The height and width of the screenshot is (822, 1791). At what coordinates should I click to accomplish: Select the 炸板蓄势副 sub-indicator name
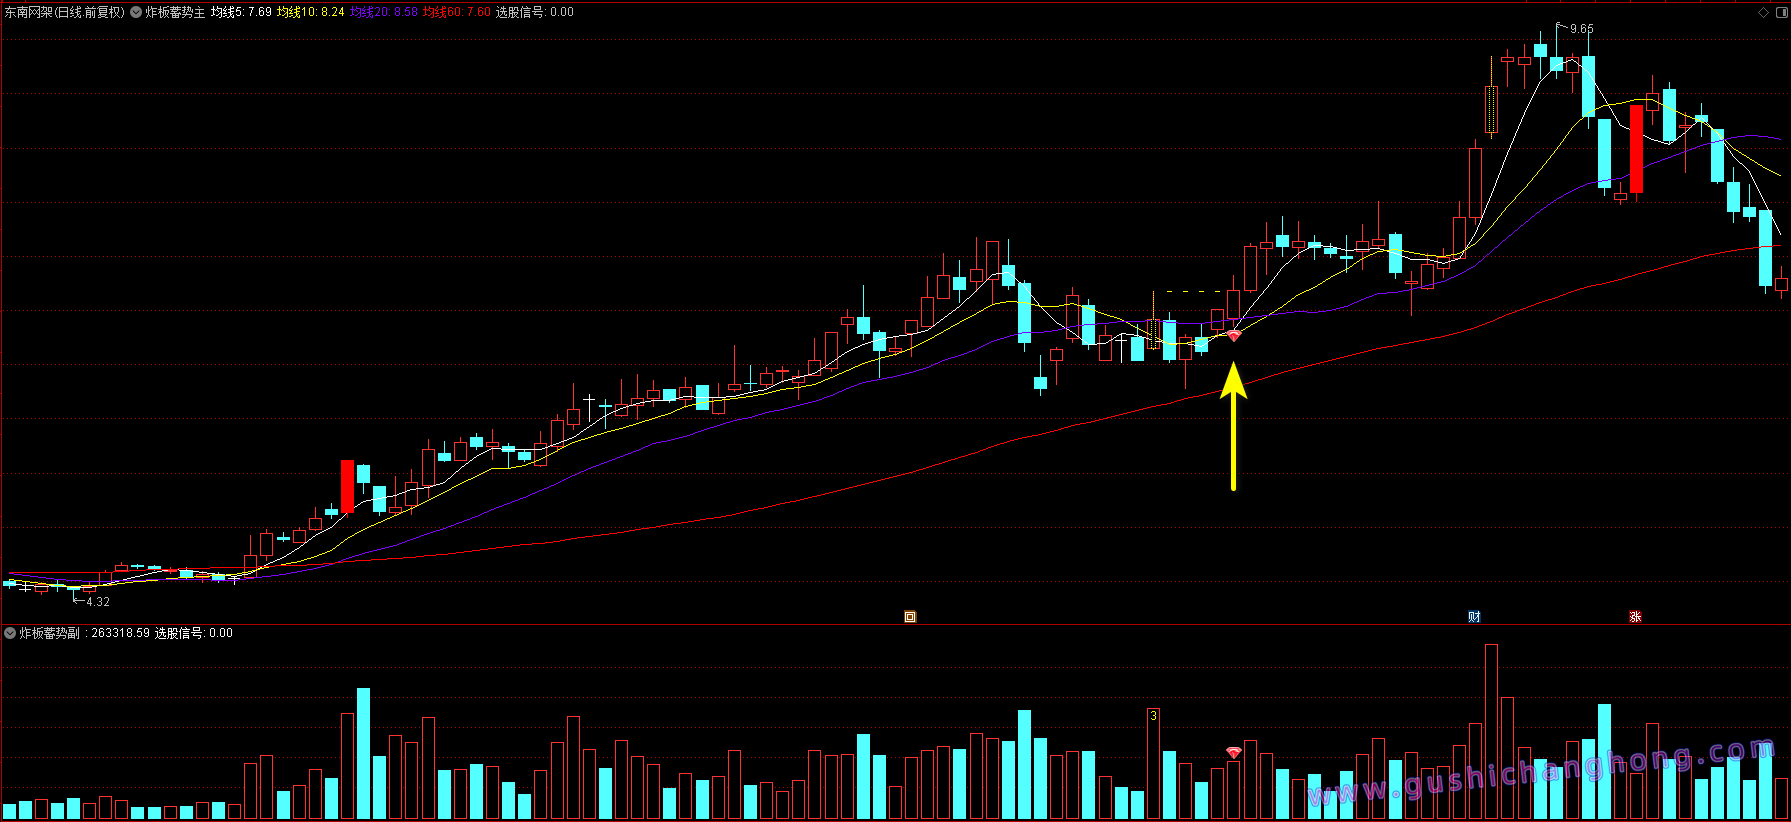[x=49, y=633]
